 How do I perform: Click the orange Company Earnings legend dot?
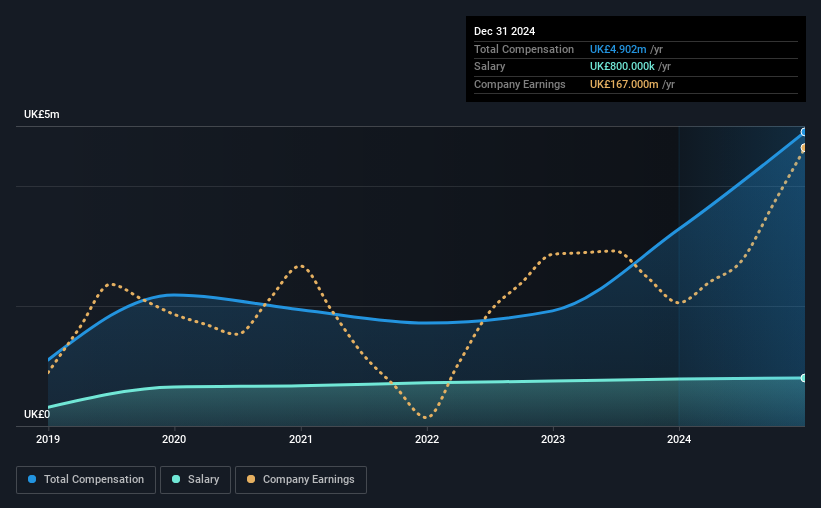pyautogui.click(x=251, y=479)
